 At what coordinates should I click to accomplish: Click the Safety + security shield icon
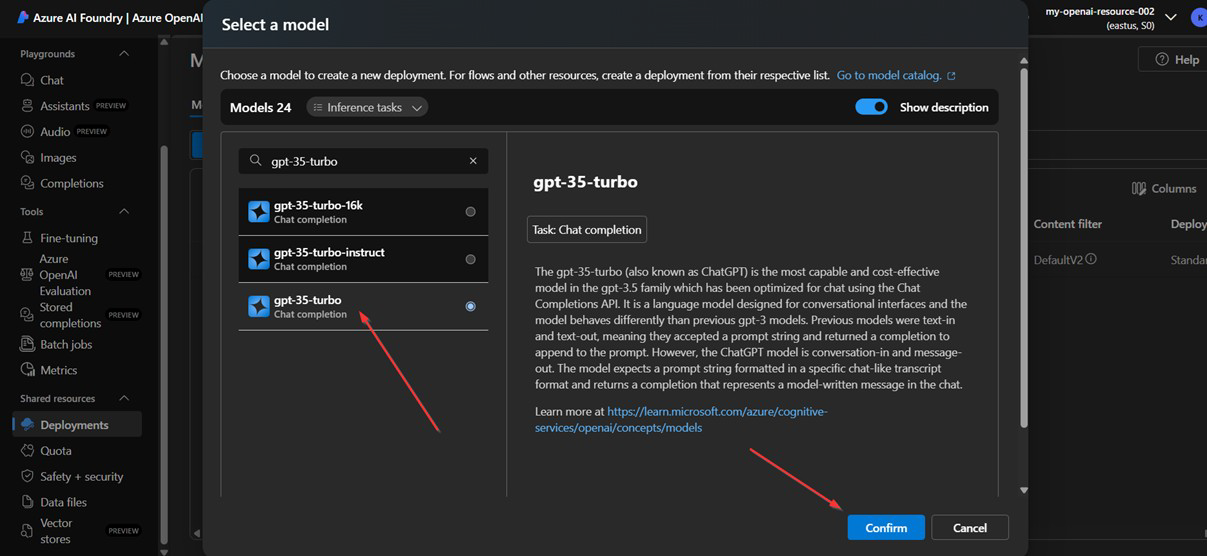[28, 477]
